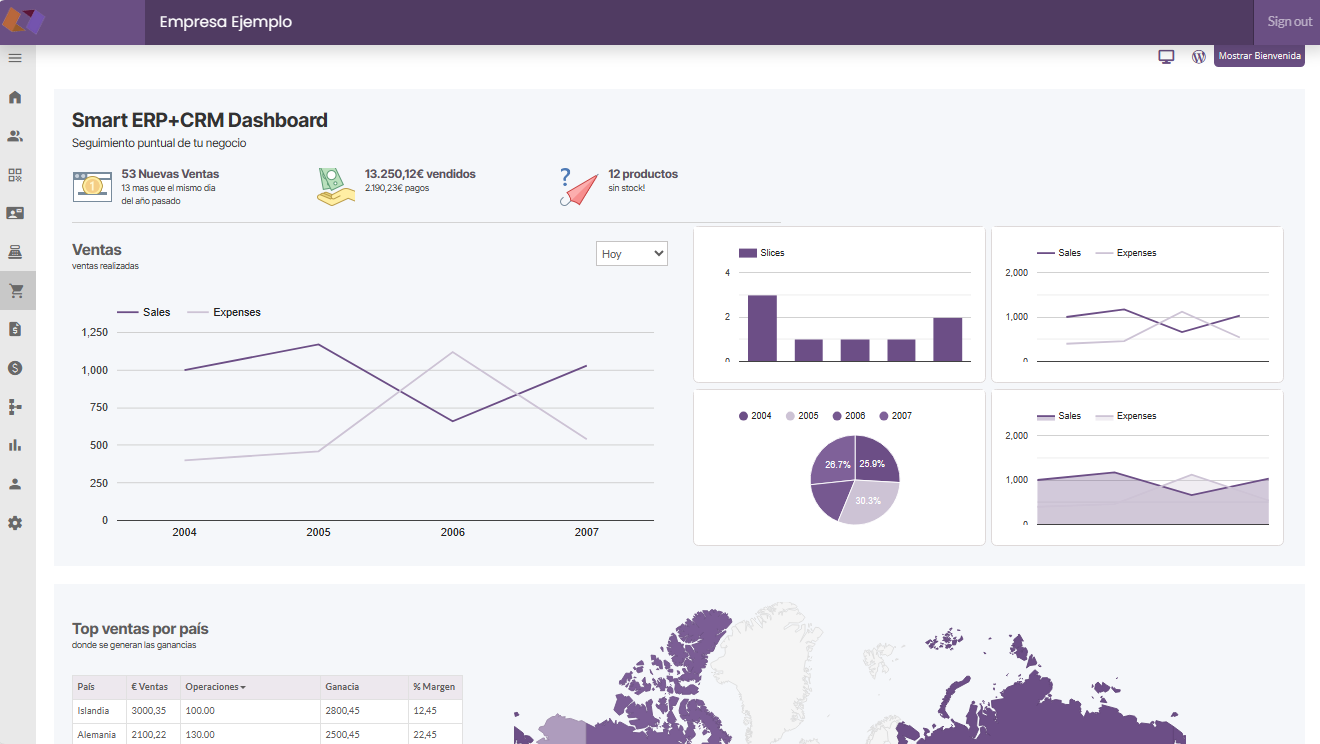Go to the home icon in sidebar
Image resolution: width=1320 pixels, height=744 pixels.
[x=15, y=97]
